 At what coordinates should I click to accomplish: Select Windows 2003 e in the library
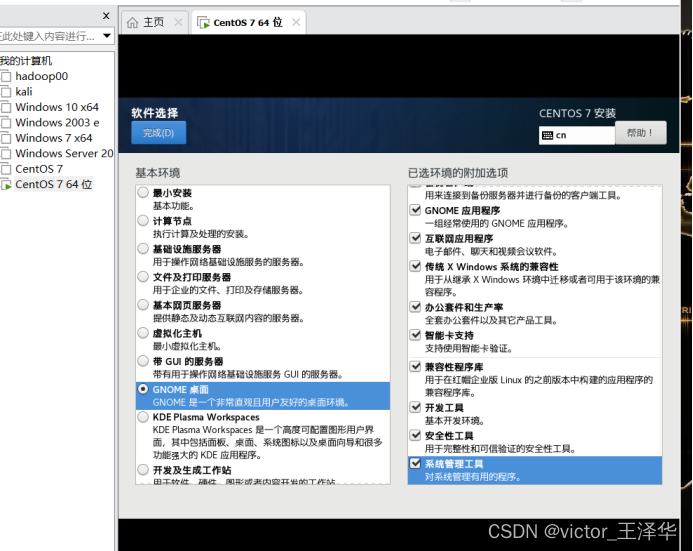point(57,123)
